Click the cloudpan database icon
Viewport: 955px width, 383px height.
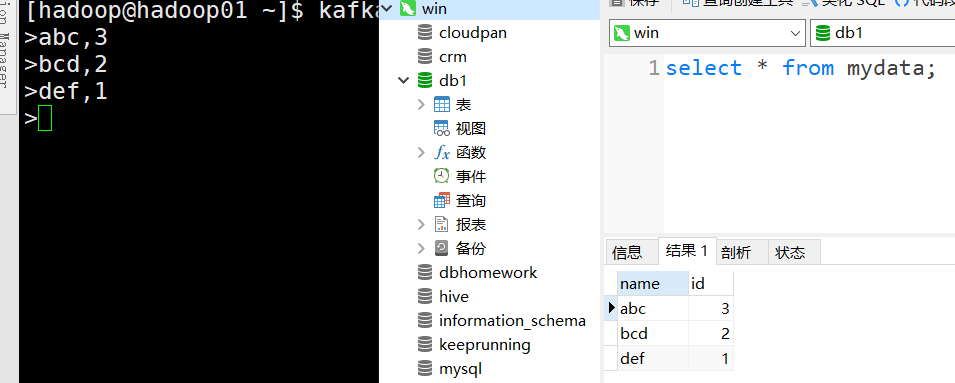click(425, 33)
